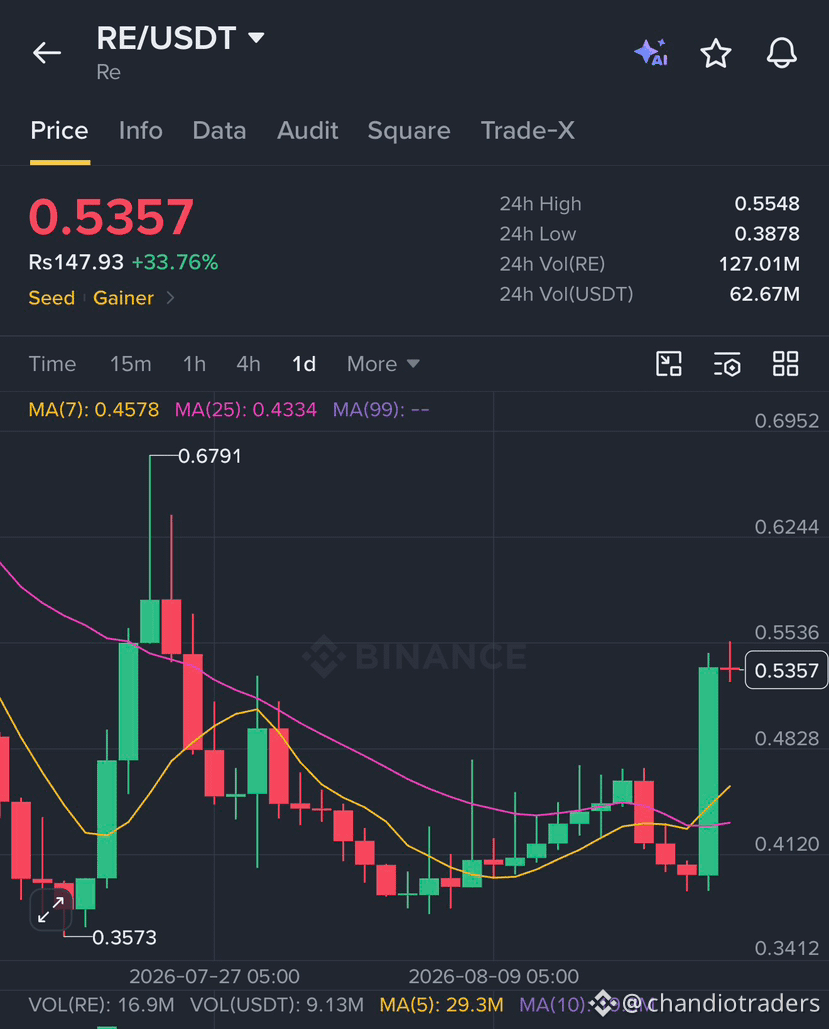Switch to the Trade-X tab
Viewport: 829px width, 1029px height.
pyautogui.click(x=528, y=131)
